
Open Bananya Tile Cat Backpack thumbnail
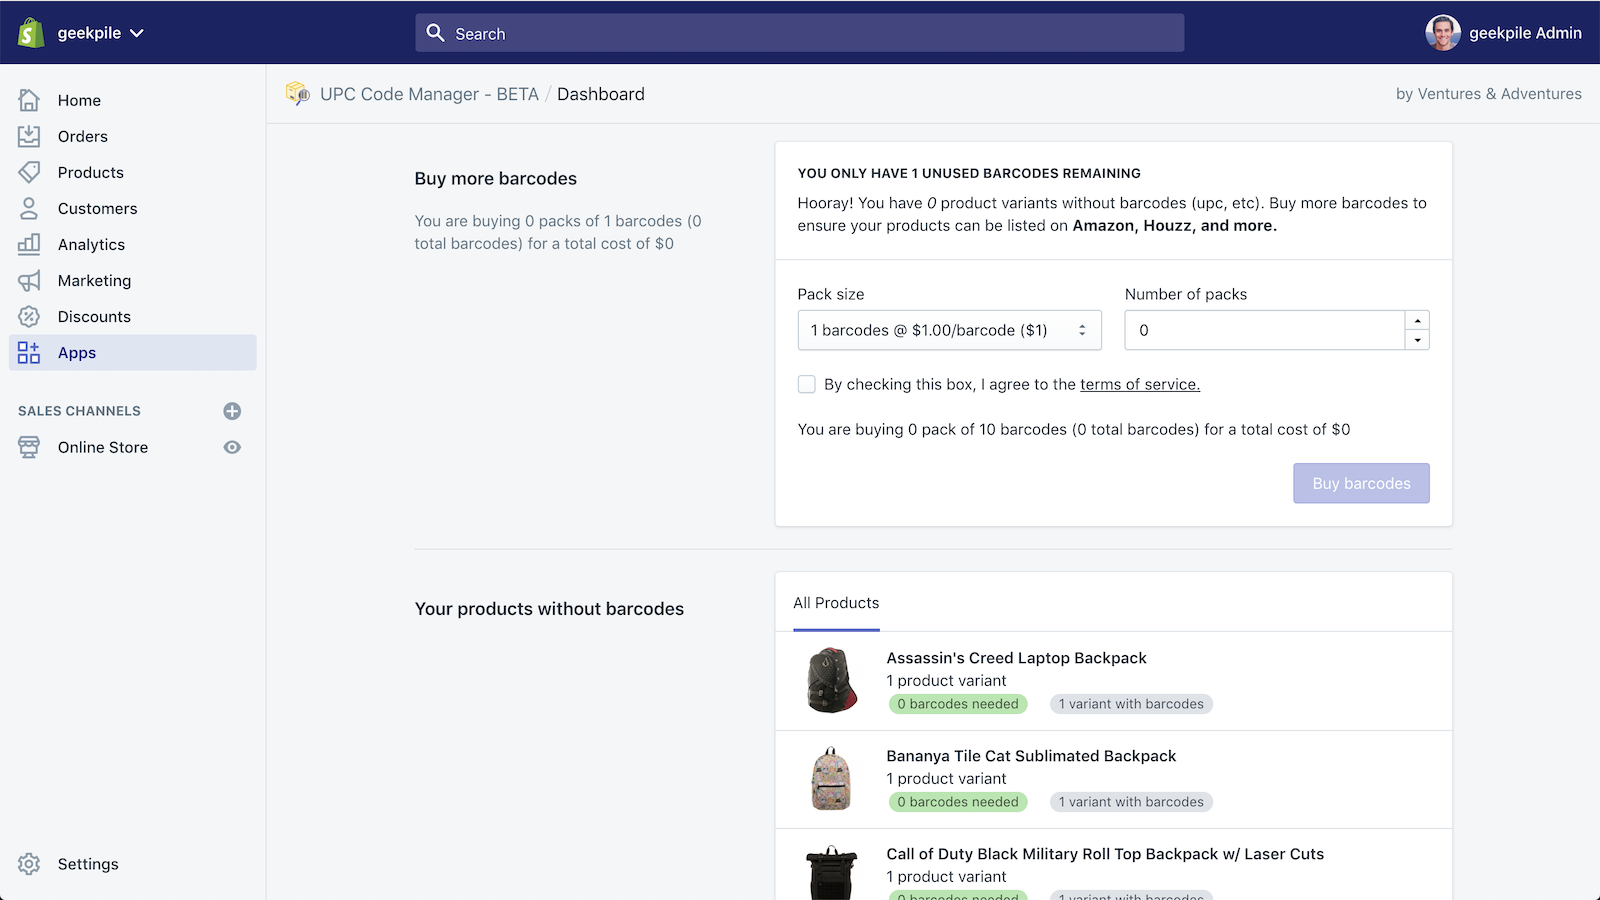[832, 778]
